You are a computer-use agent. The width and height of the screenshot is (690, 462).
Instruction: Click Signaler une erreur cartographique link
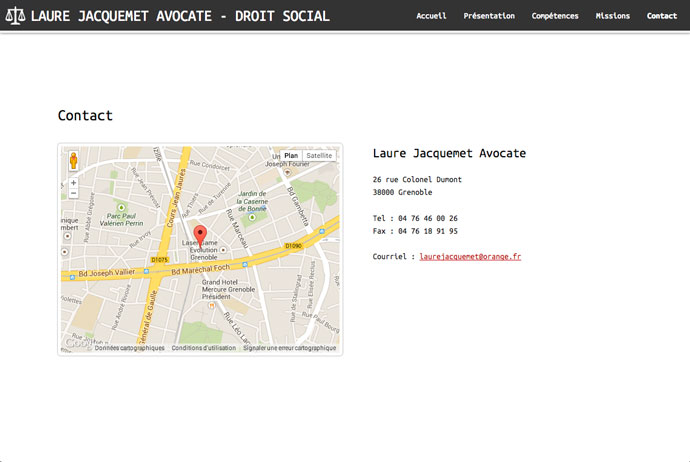pyautogui.click(x=289, y=348)
